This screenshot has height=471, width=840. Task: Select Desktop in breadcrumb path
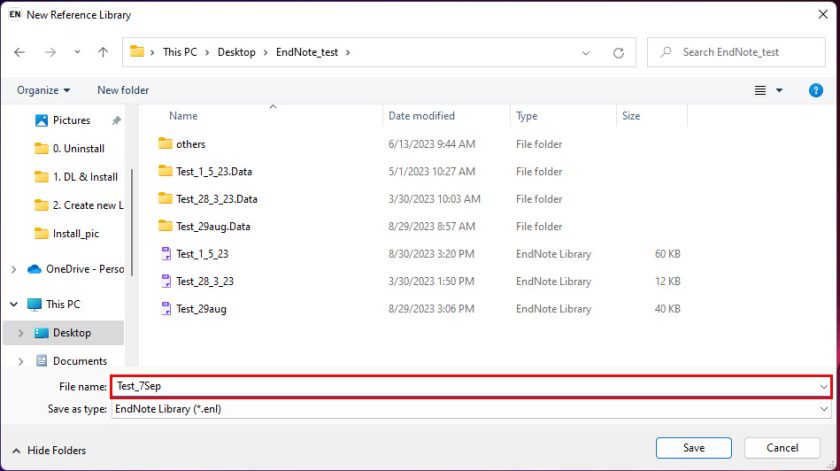(236, 52)
